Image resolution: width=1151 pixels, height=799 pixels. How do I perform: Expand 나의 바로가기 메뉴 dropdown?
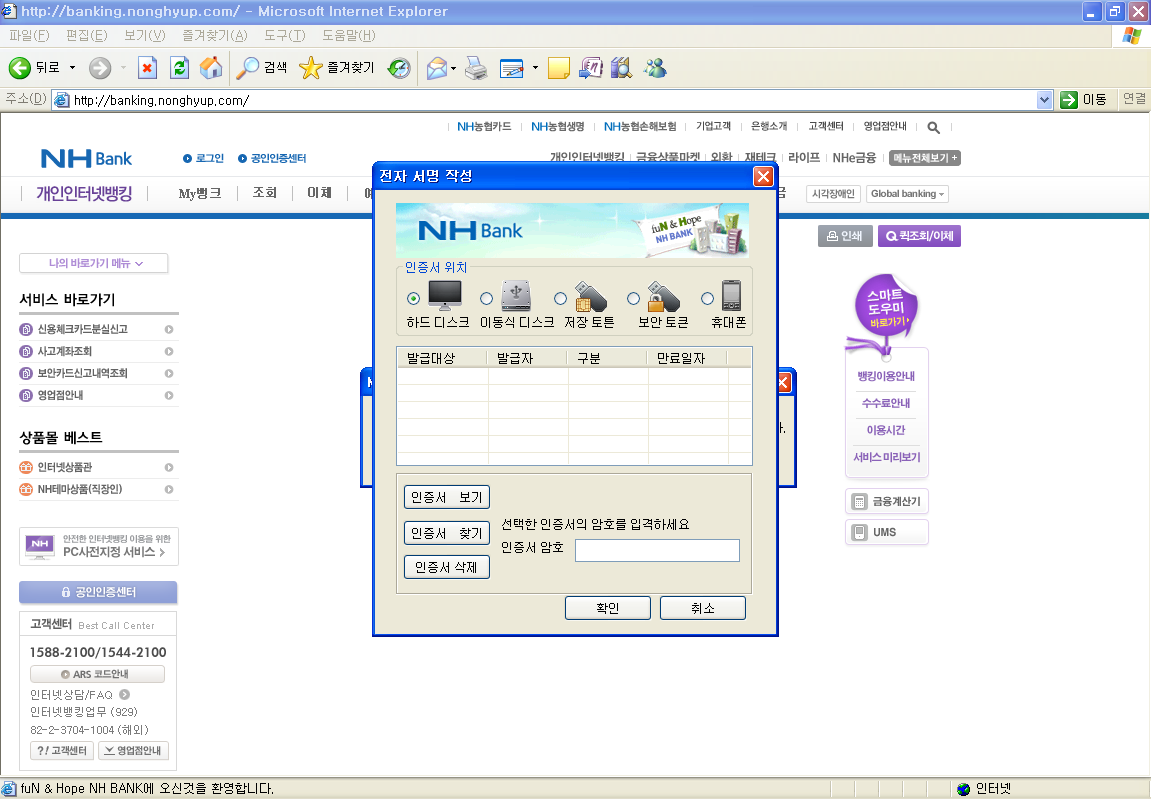94,263
